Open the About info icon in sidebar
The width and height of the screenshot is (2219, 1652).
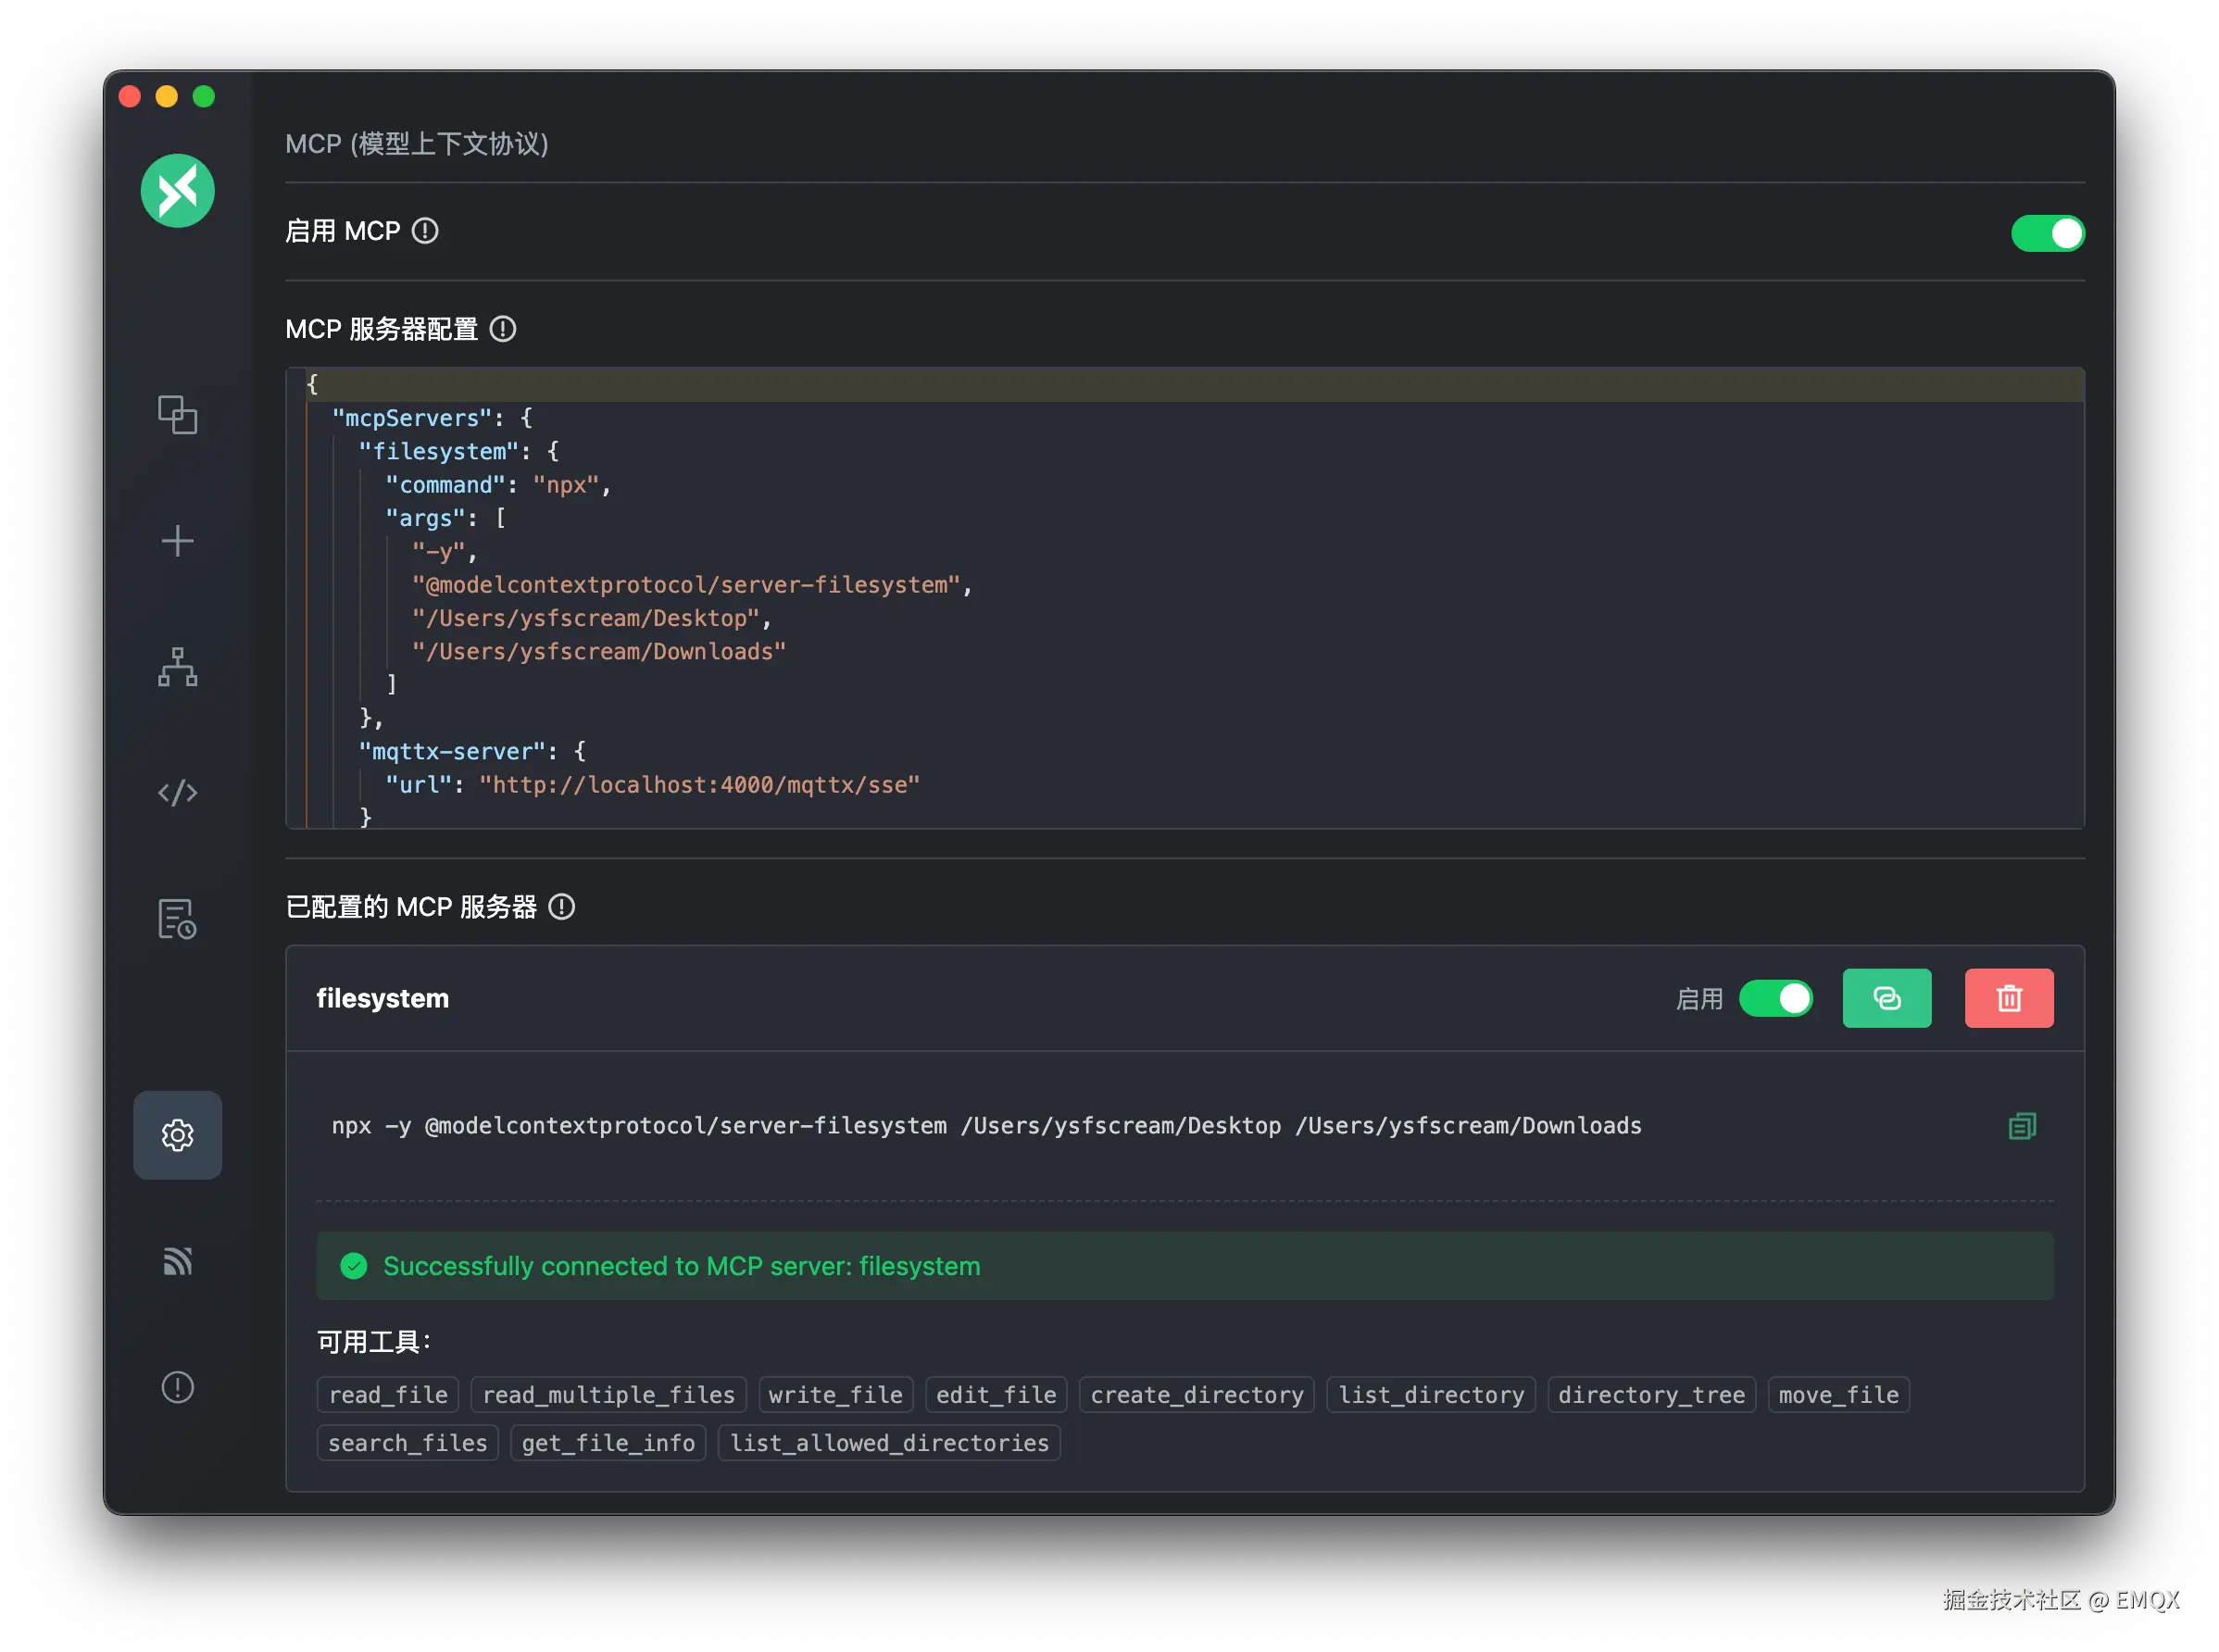point(177,1387)
